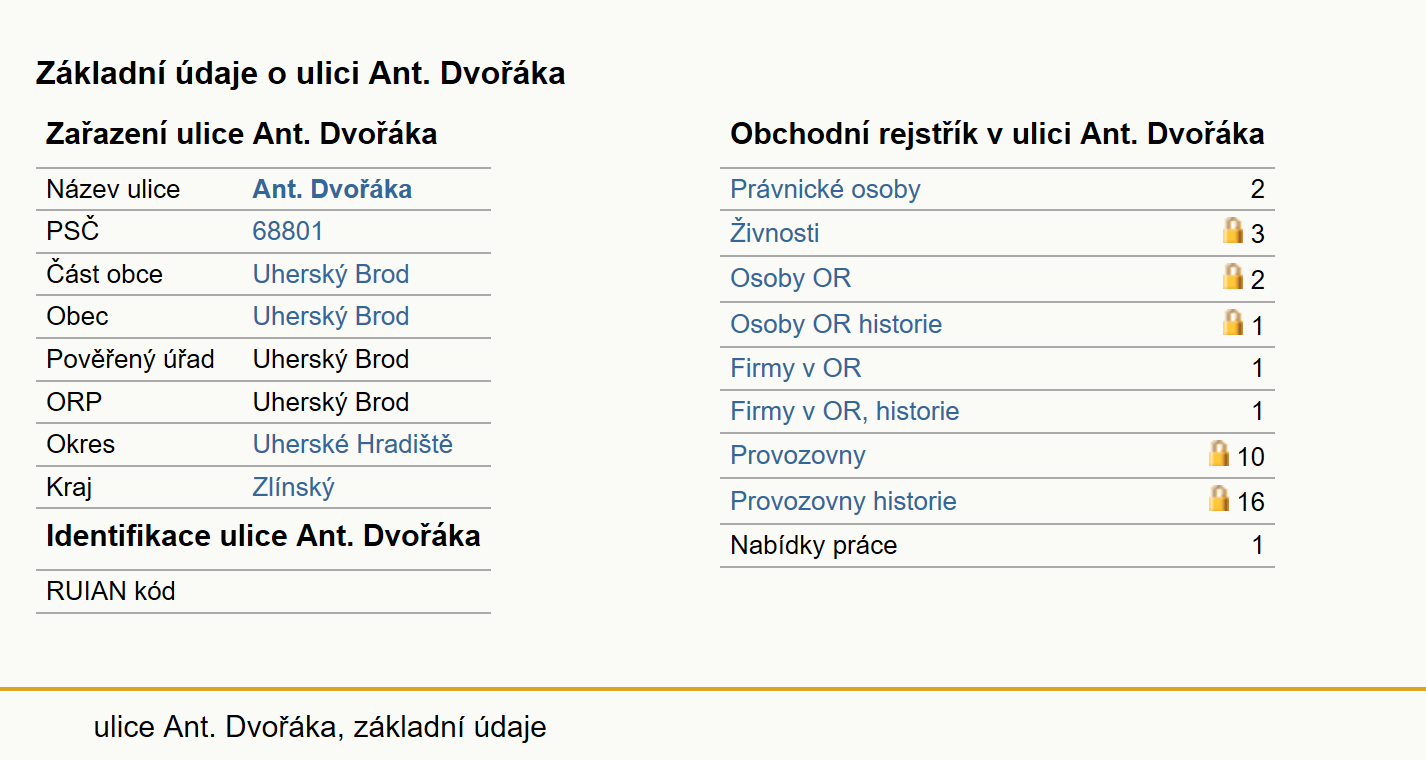Image resolution: width=1426 pixels, height=760 pixels.
Task: Click the lock icon in Osoby OR row
Action: (1233, 276)
